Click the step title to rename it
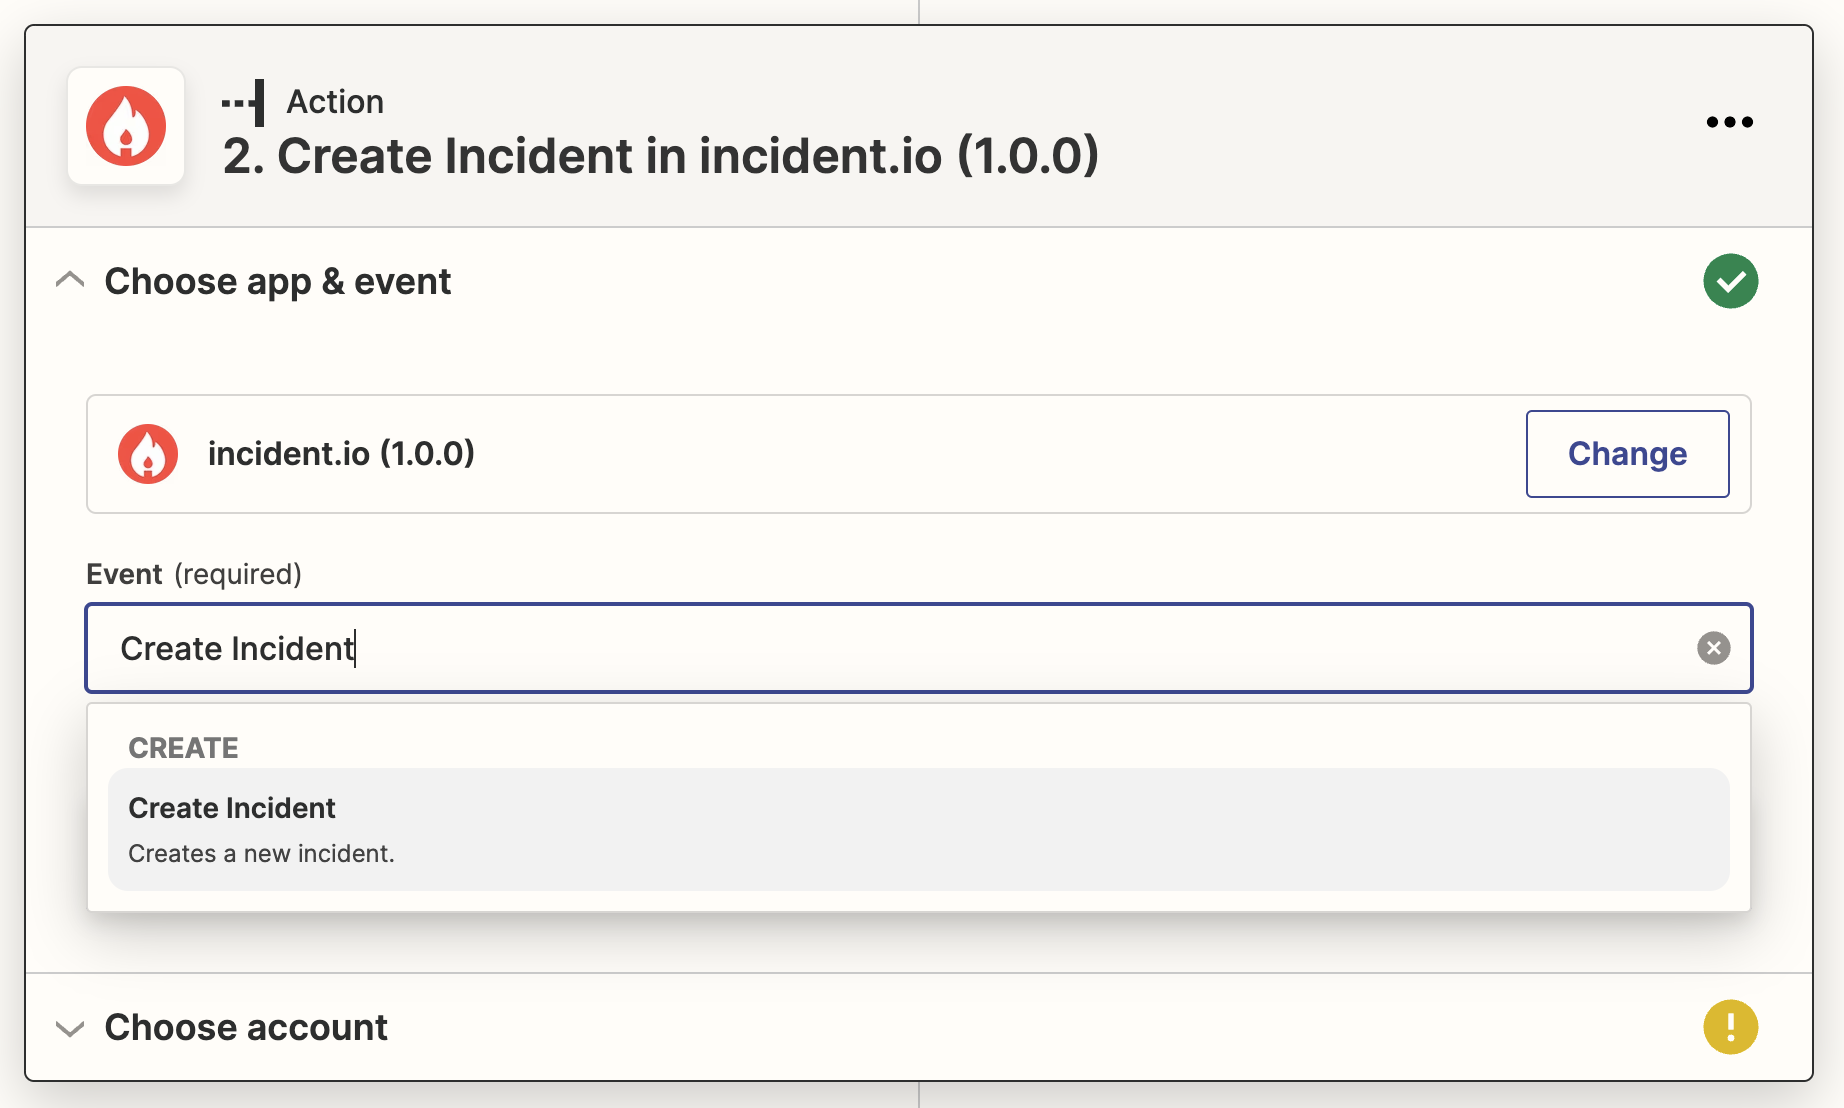Viewport: 1844px width, 1108px height. coord(660,157)
